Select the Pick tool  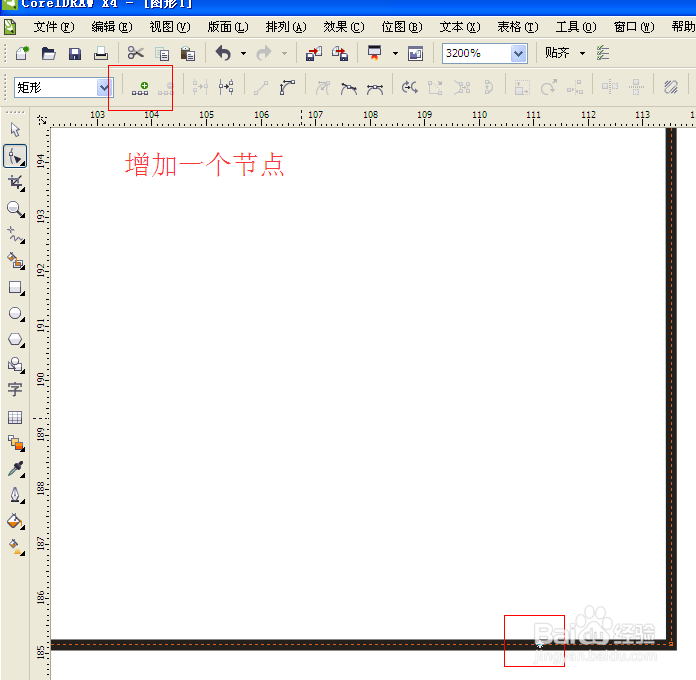pyautogui.click(x=15, y=130)
